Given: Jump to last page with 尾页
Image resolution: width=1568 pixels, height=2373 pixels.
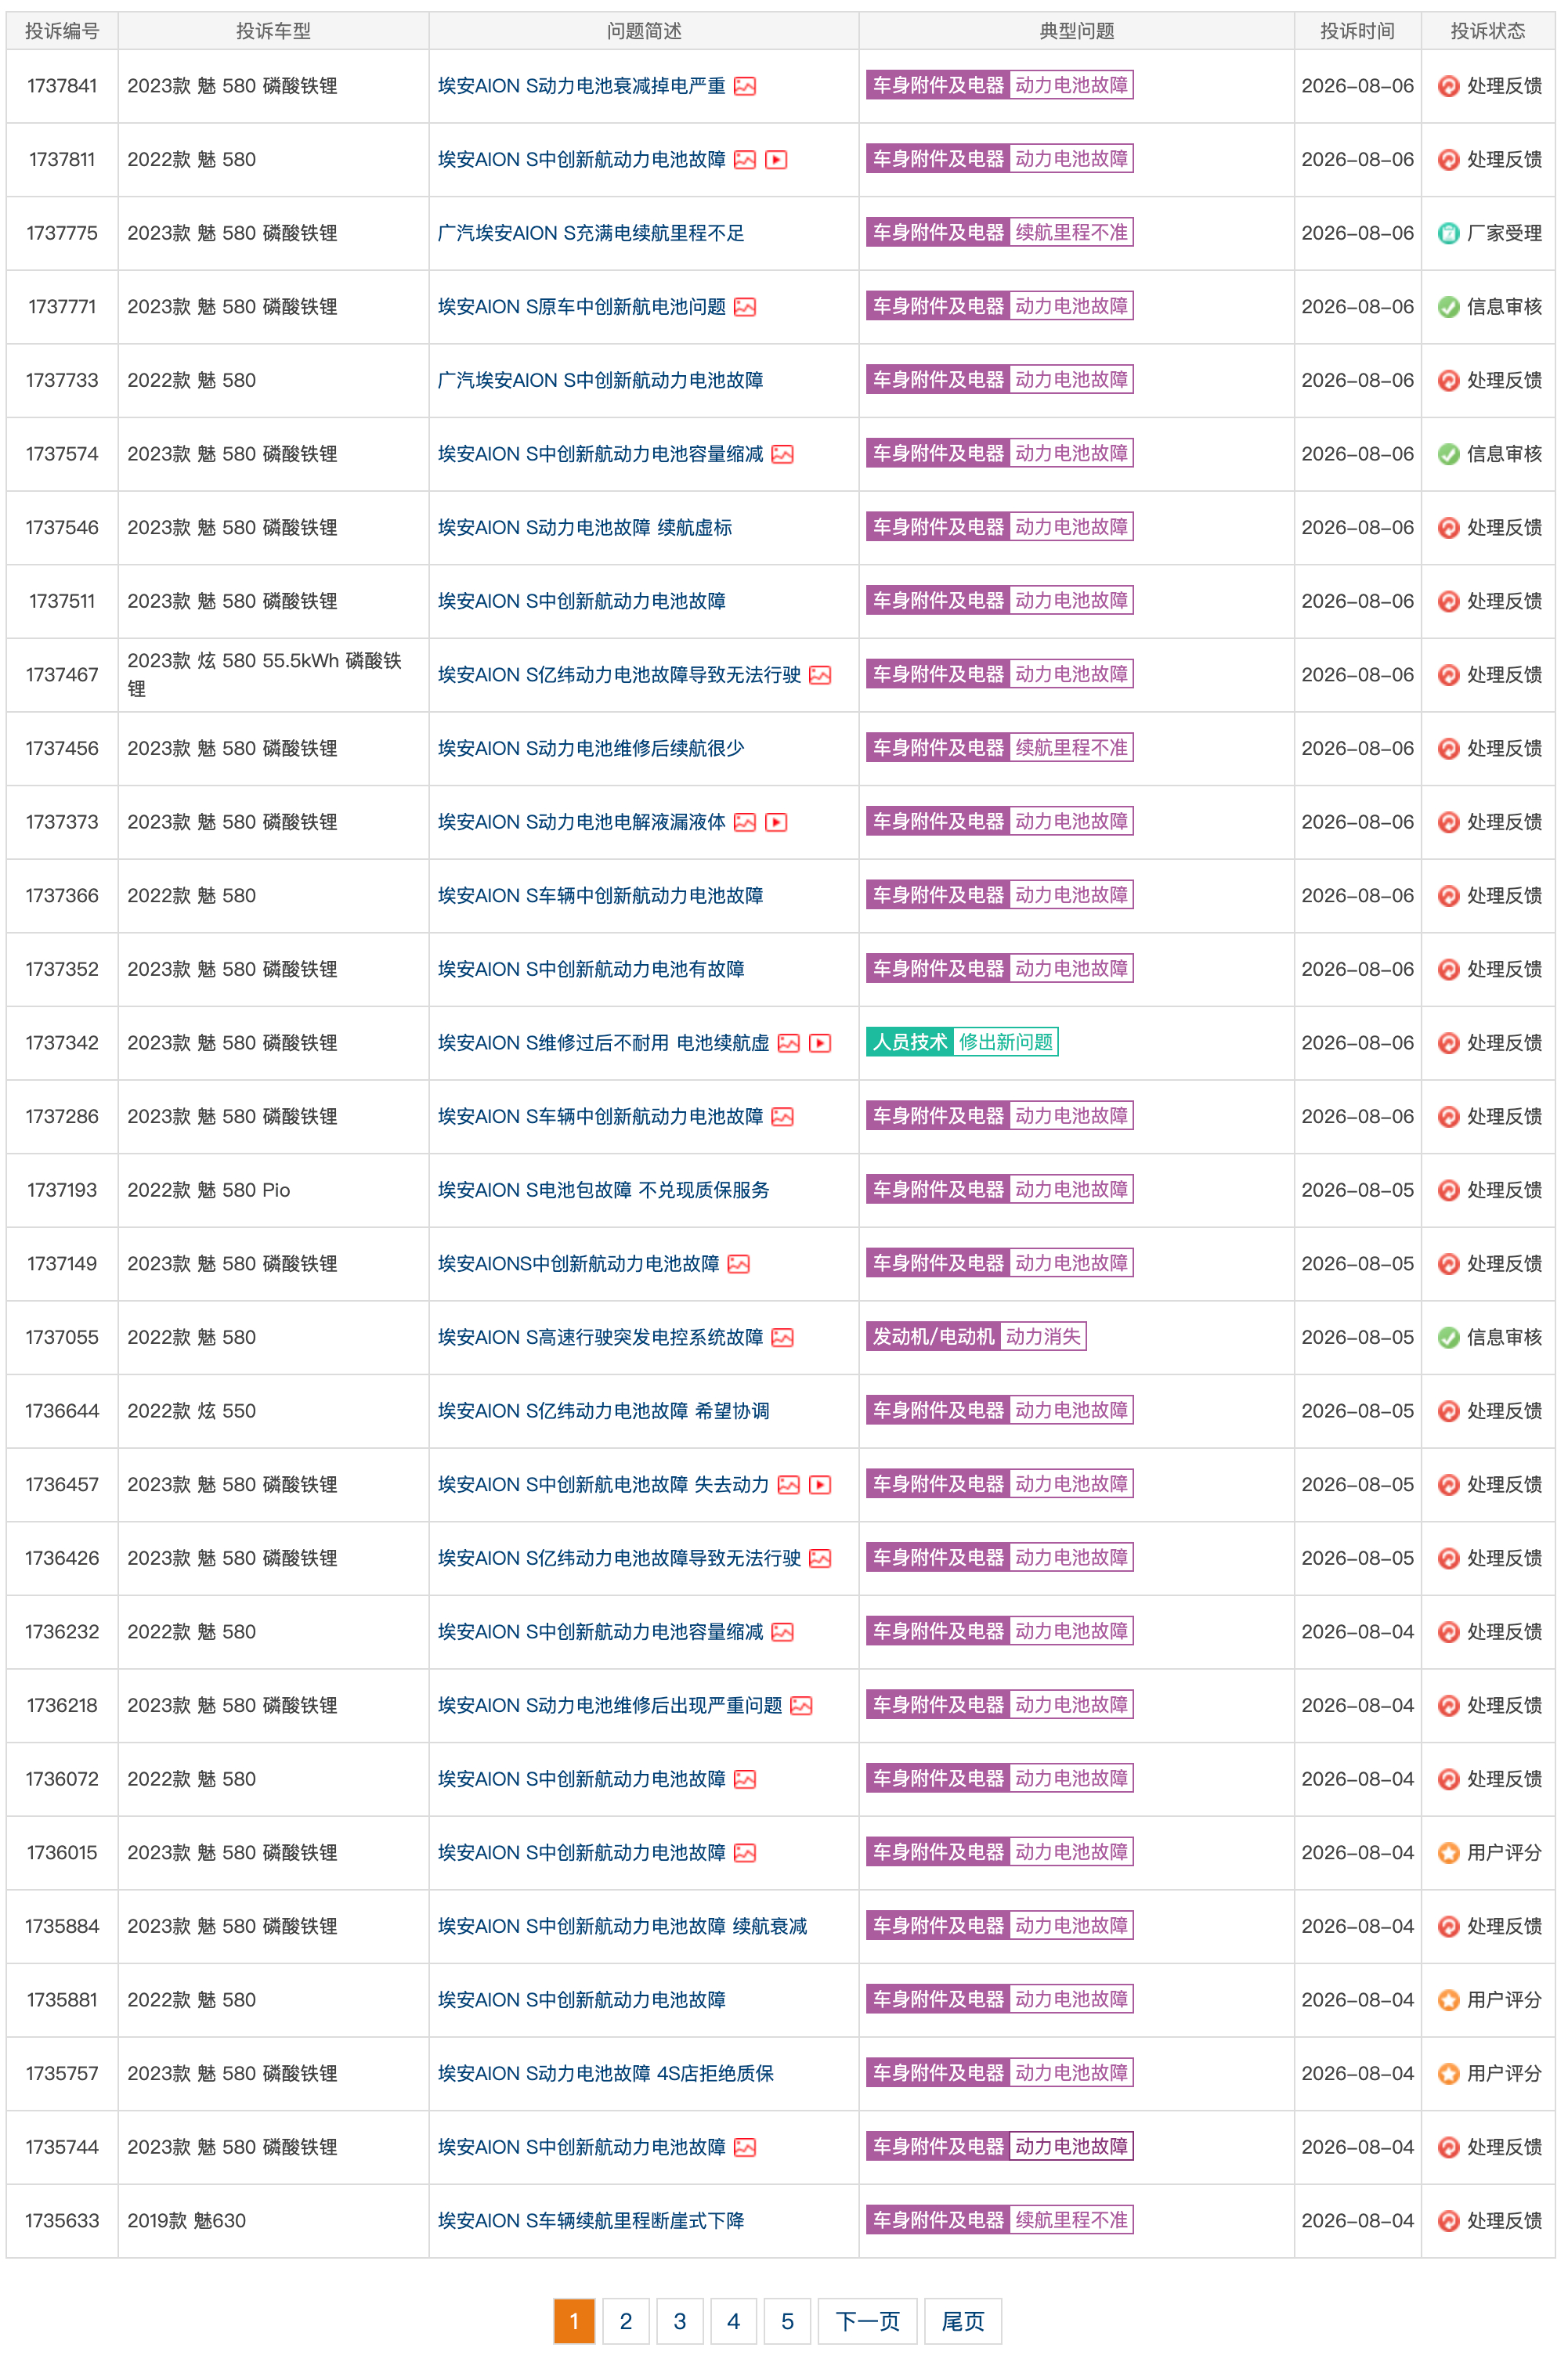Looking at the screenshot, I should coord(963,2321).
